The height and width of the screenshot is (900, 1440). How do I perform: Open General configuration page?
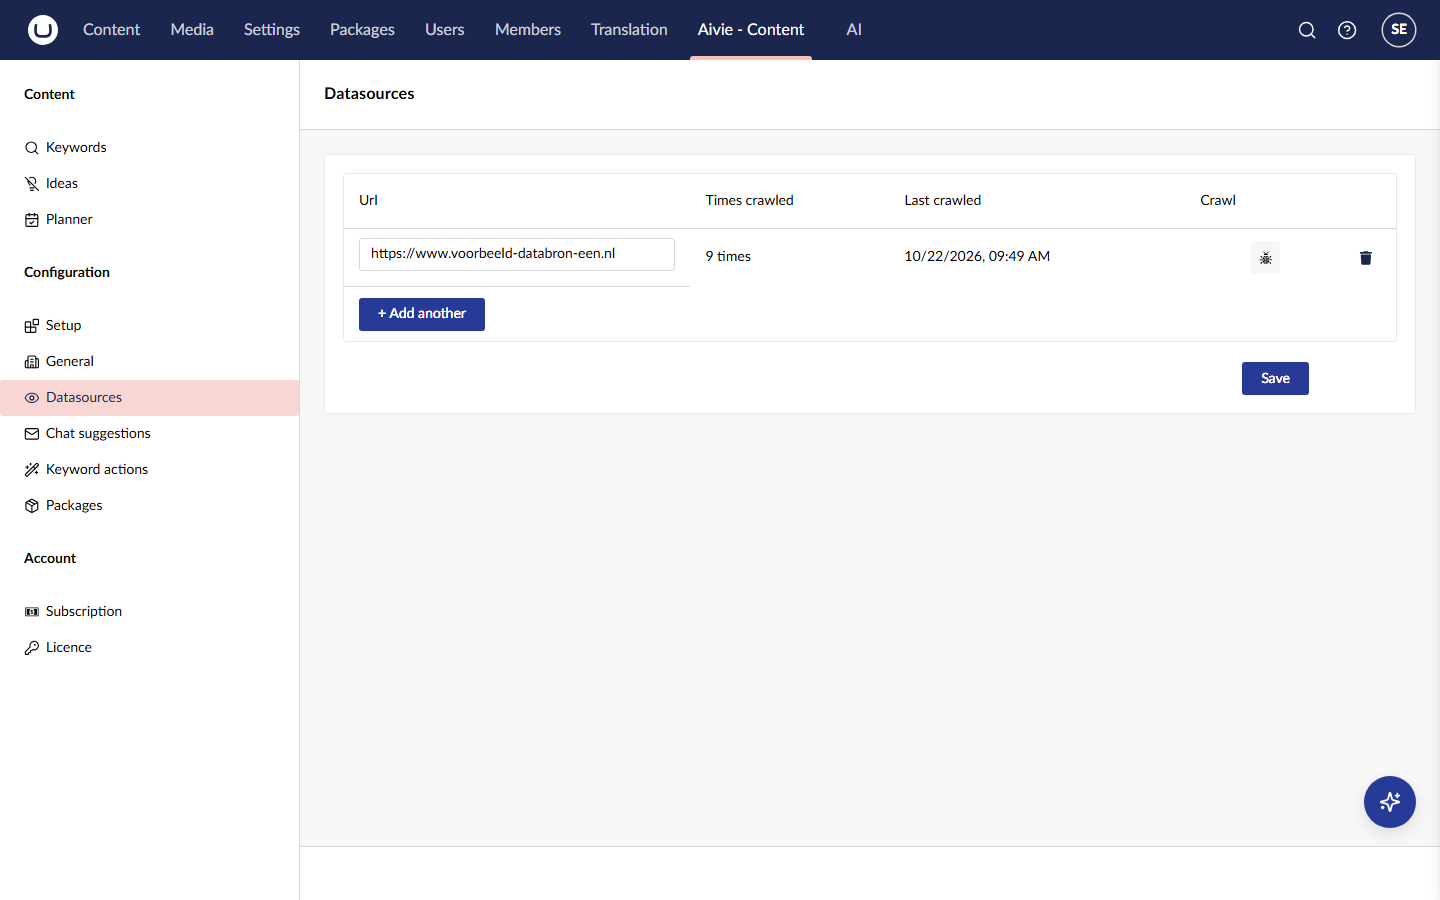click(x=150, y=361)
